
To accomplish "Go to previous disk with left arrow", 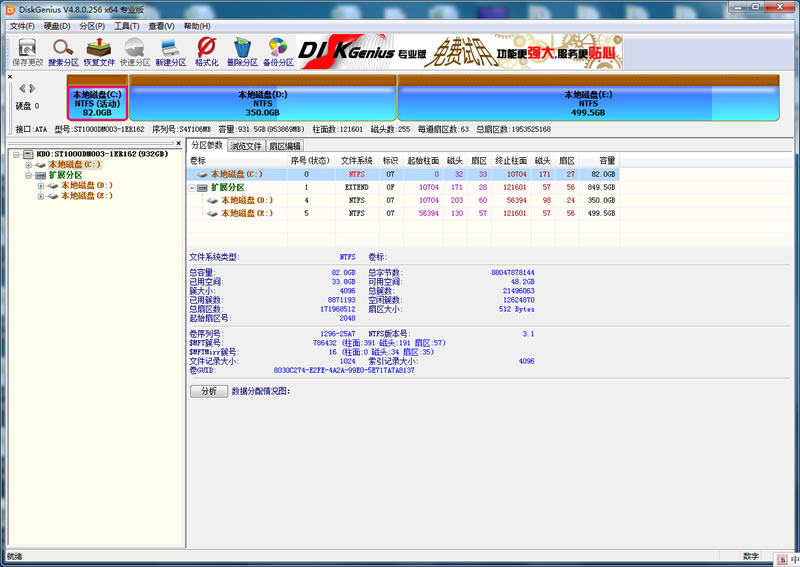I will (22, 88).
